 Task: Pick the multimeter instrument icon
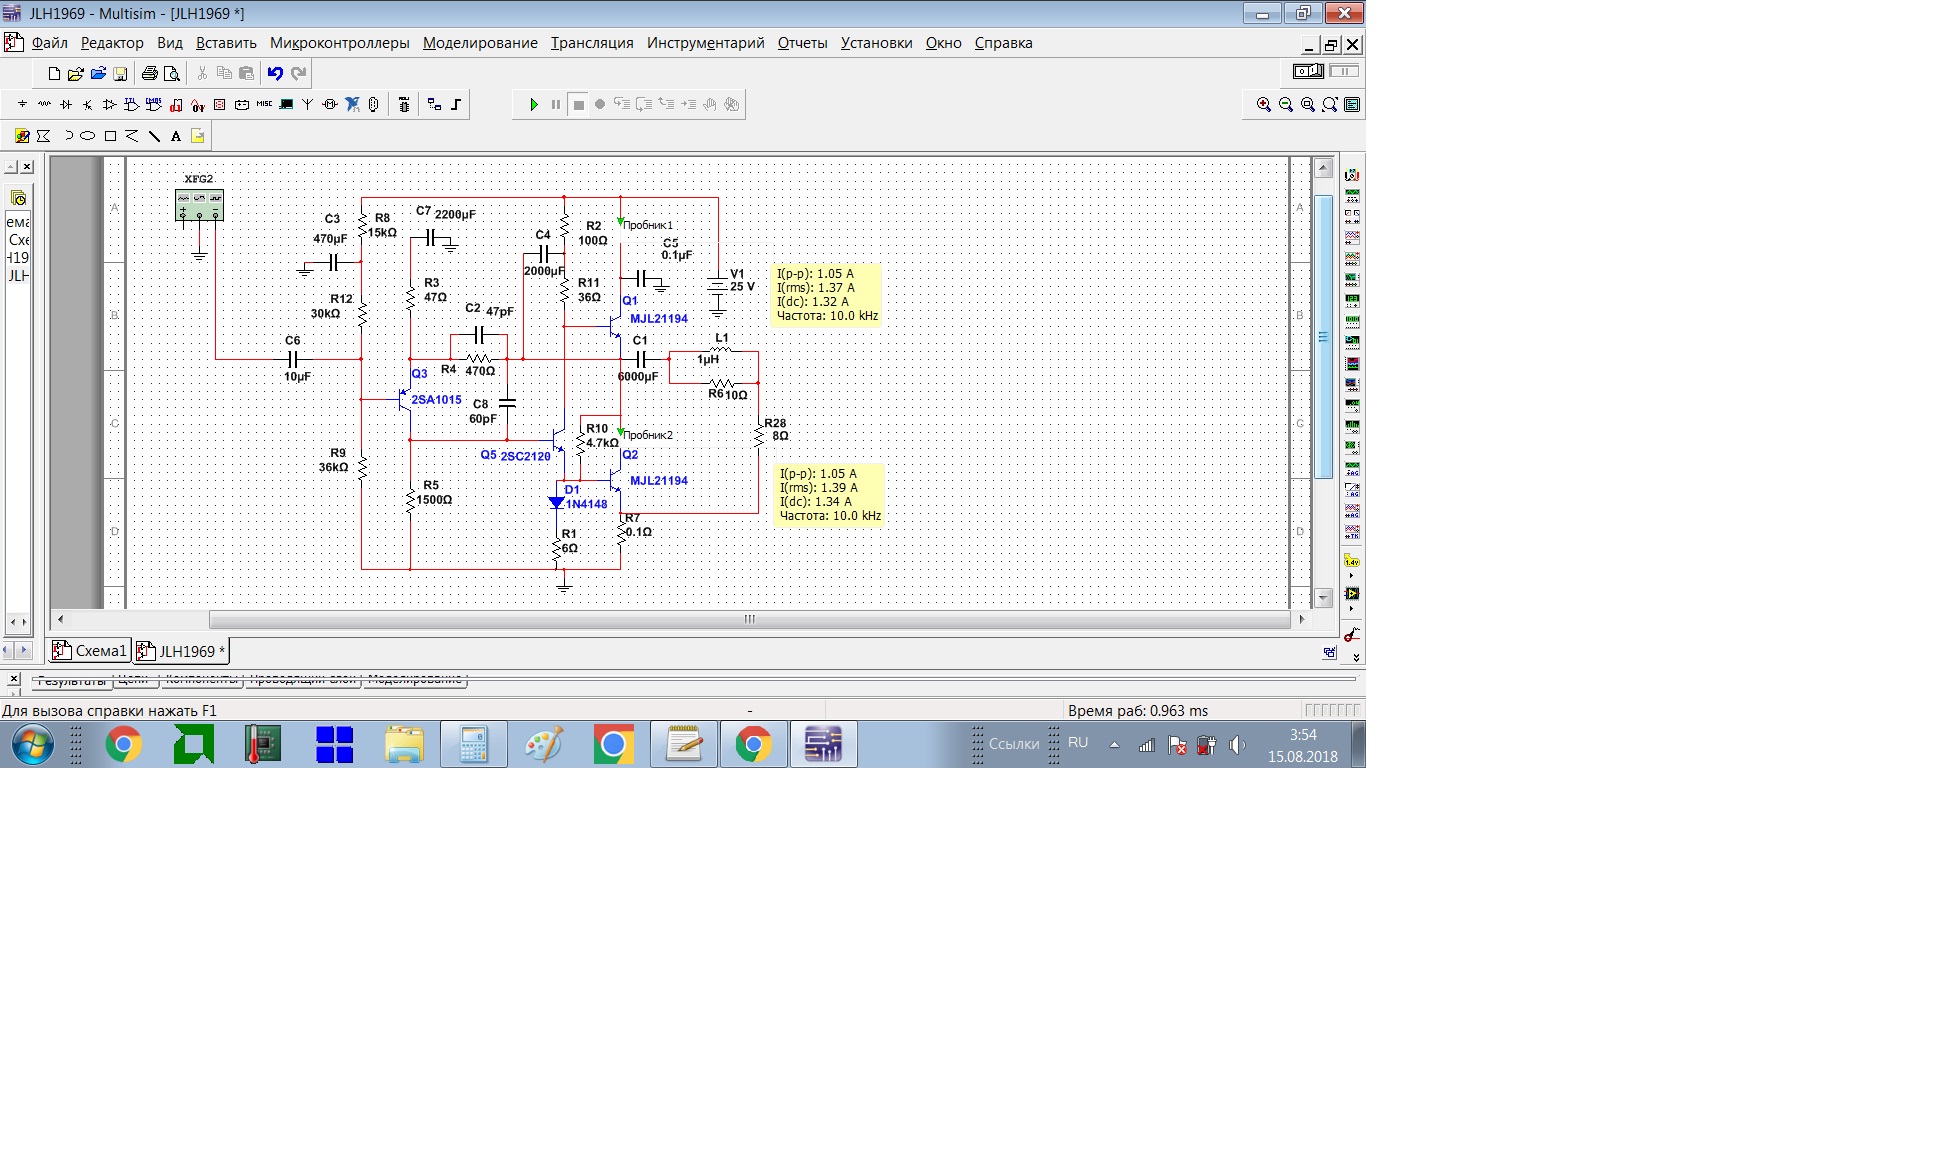(x=1352, y=175)
